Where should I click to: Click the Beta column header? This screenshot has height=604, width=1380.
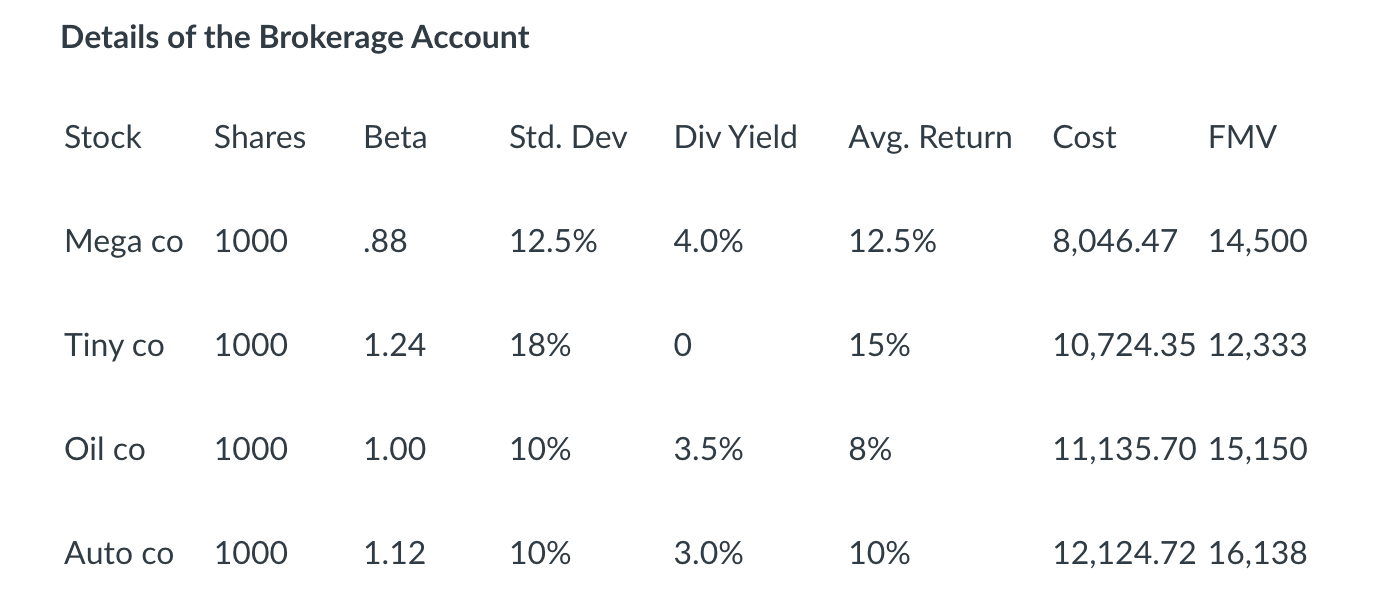coord(395,137)
